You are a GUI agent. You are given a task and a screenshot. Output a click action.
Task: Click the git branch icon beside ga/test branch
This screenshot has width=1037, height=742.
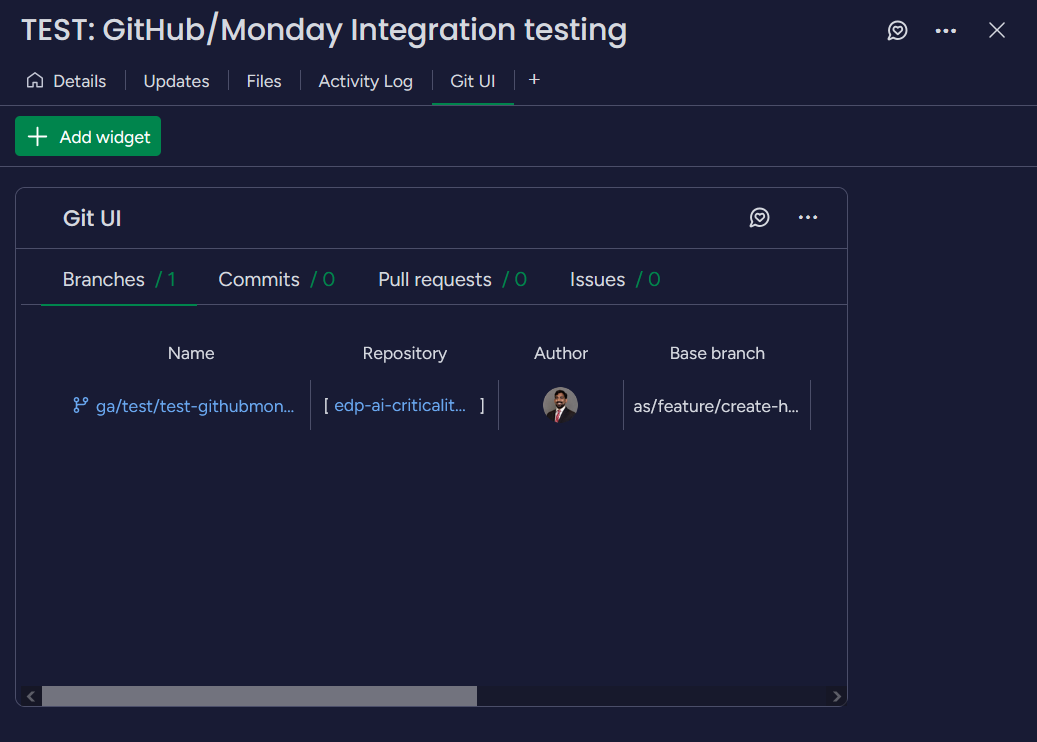[81, 405]
